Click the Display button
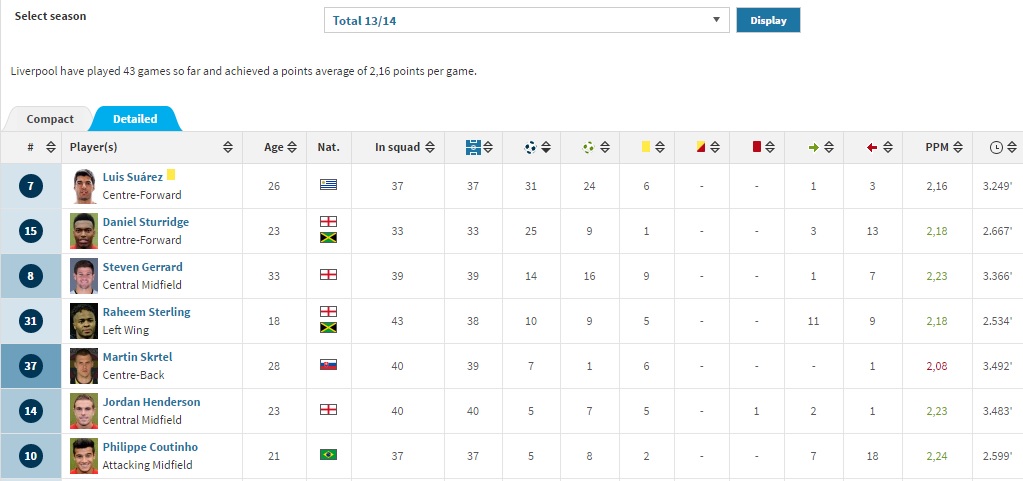The image size is (1023, 481). [768, 20]
